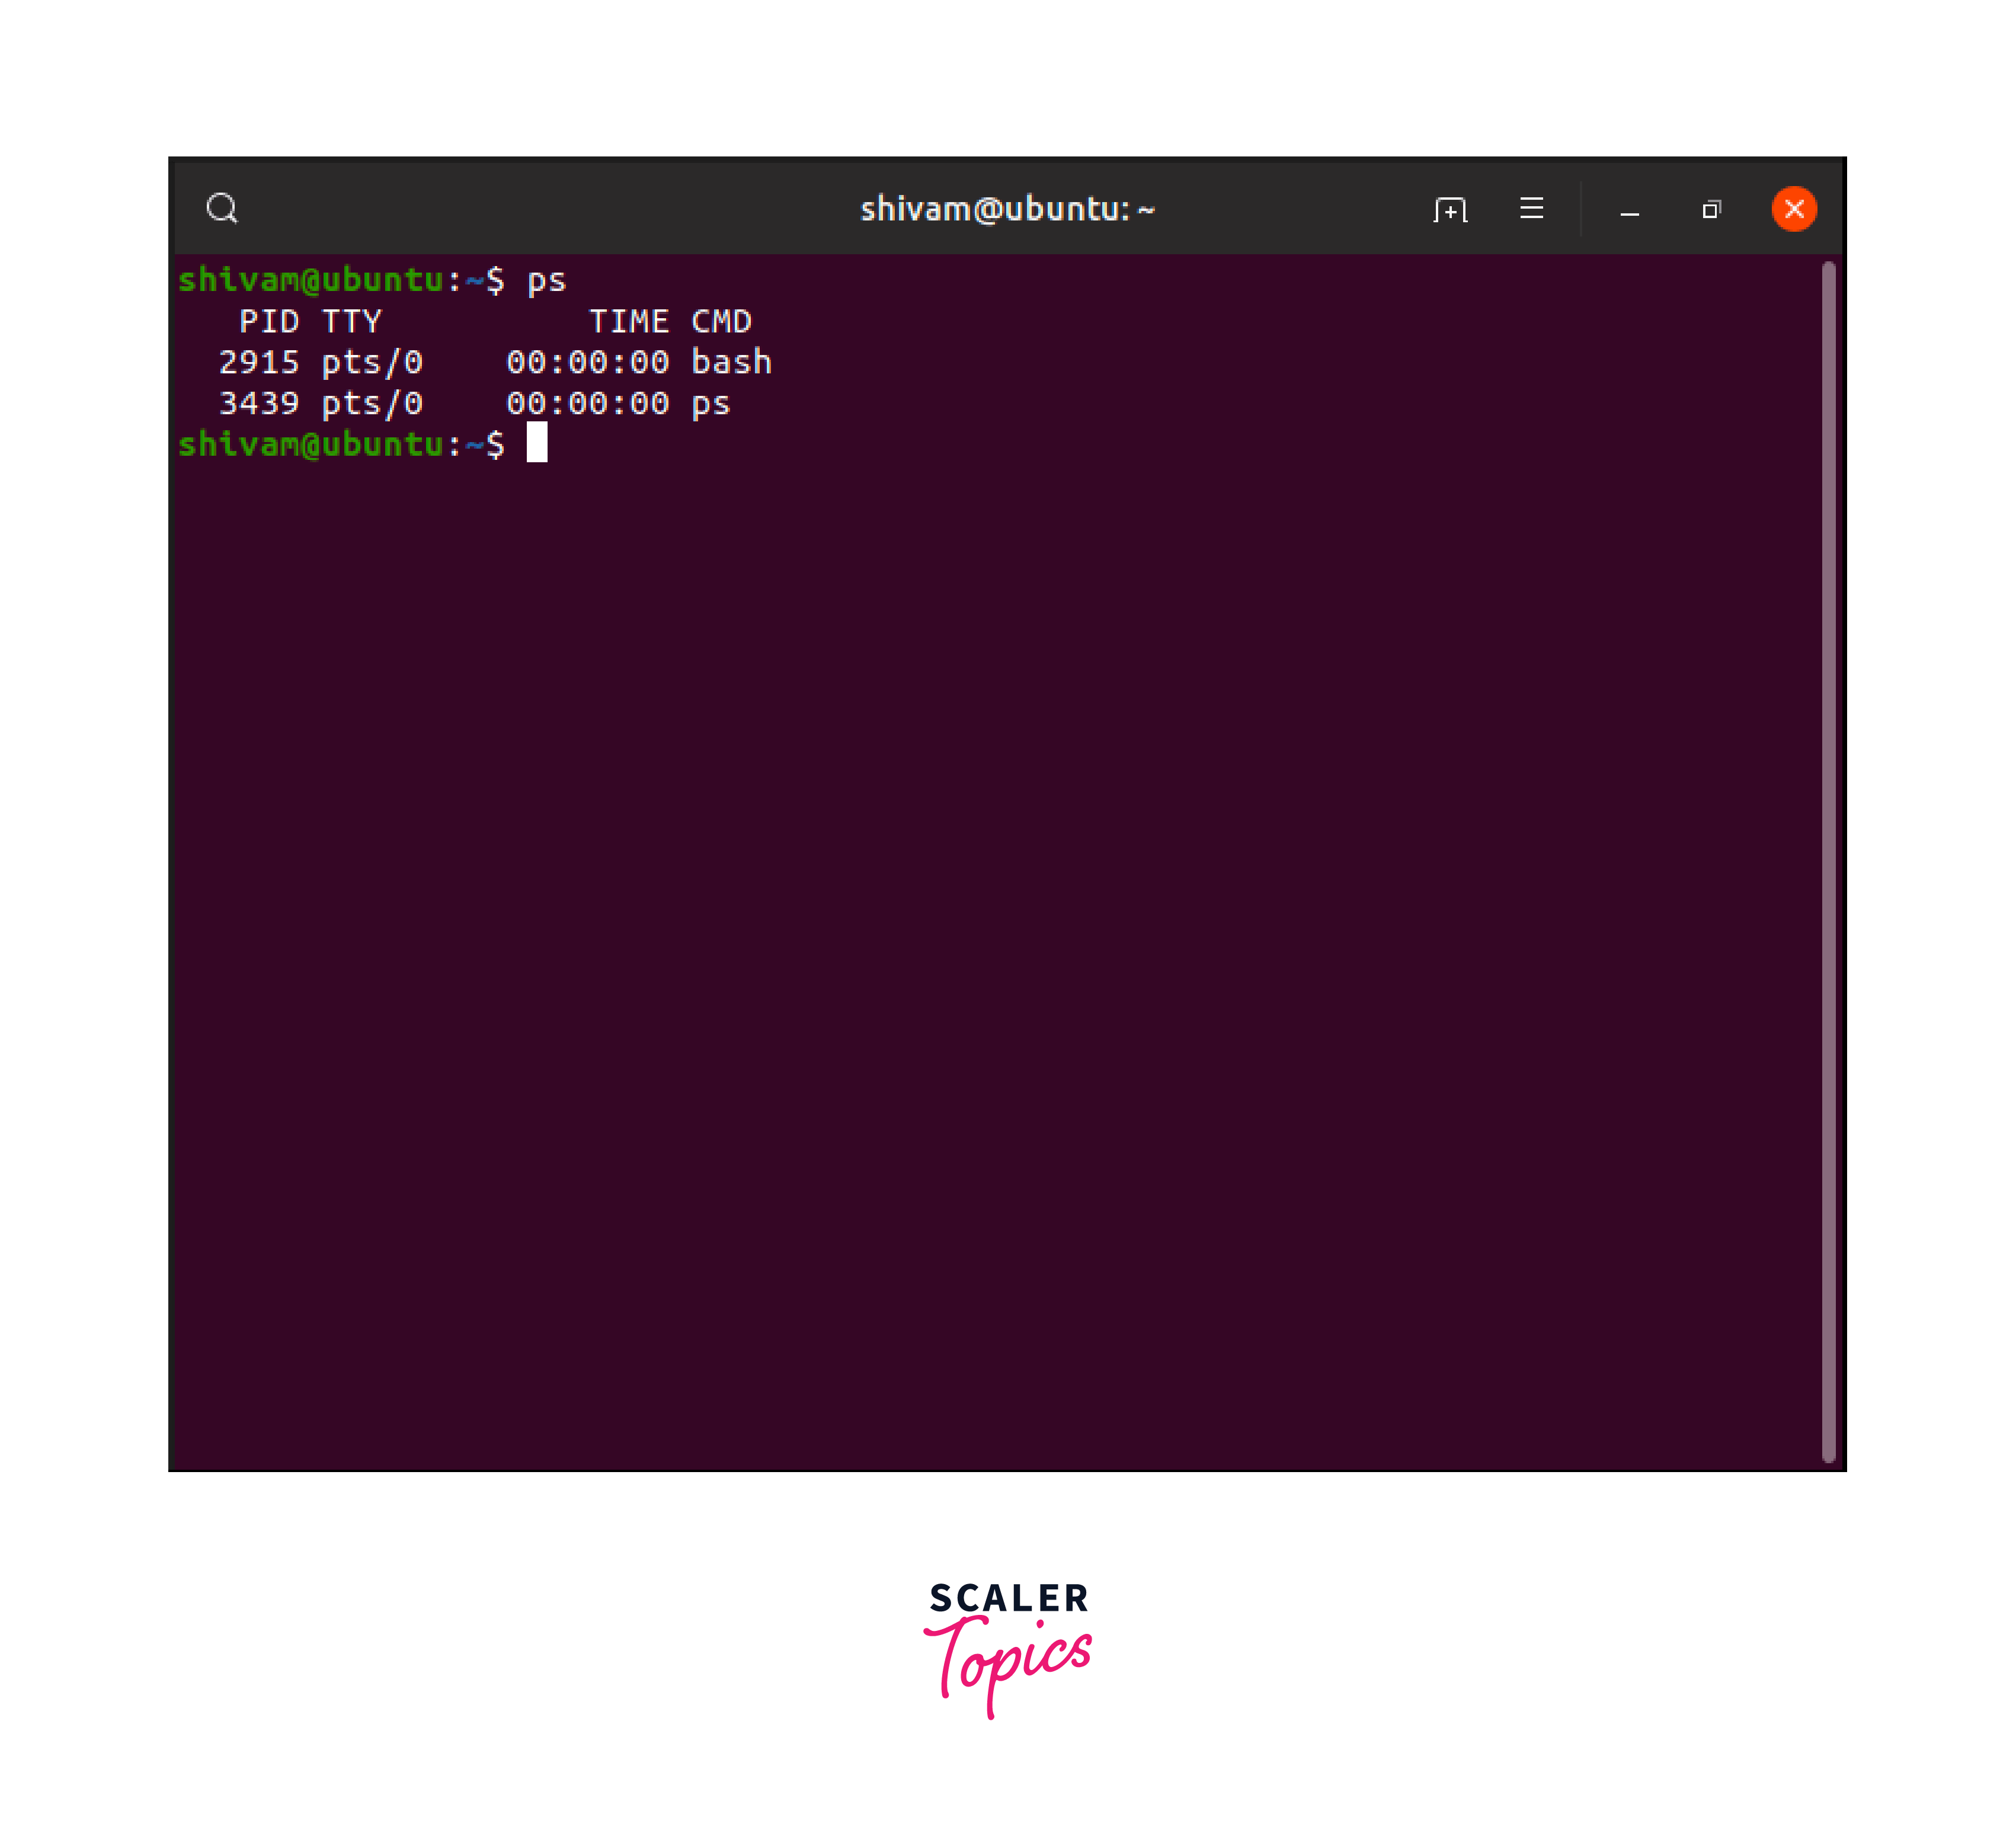Click the TTY column header
Viewport: 2016px width, 1833px height.
pyautogui.click(x=352, y=322)
